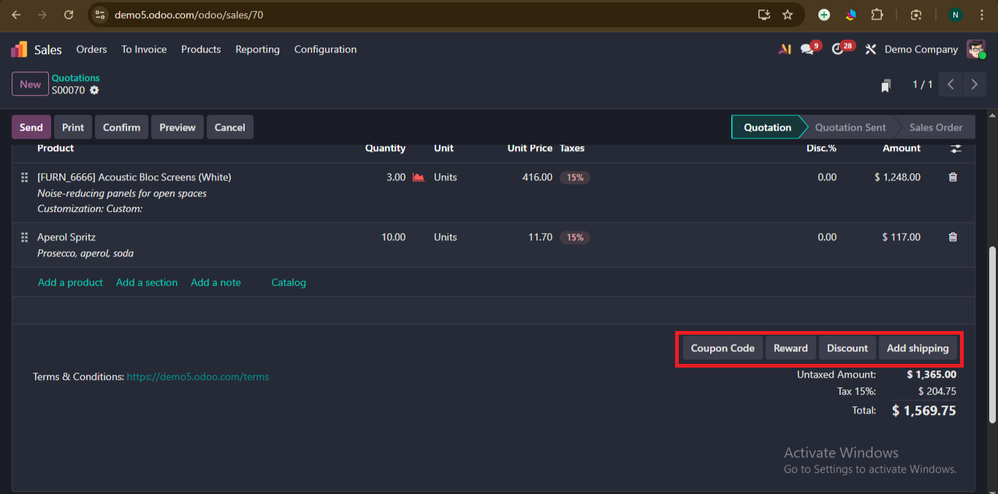Cancel the quotation
The height and width of the screenshot is (494, 998).
pos(230,127)
